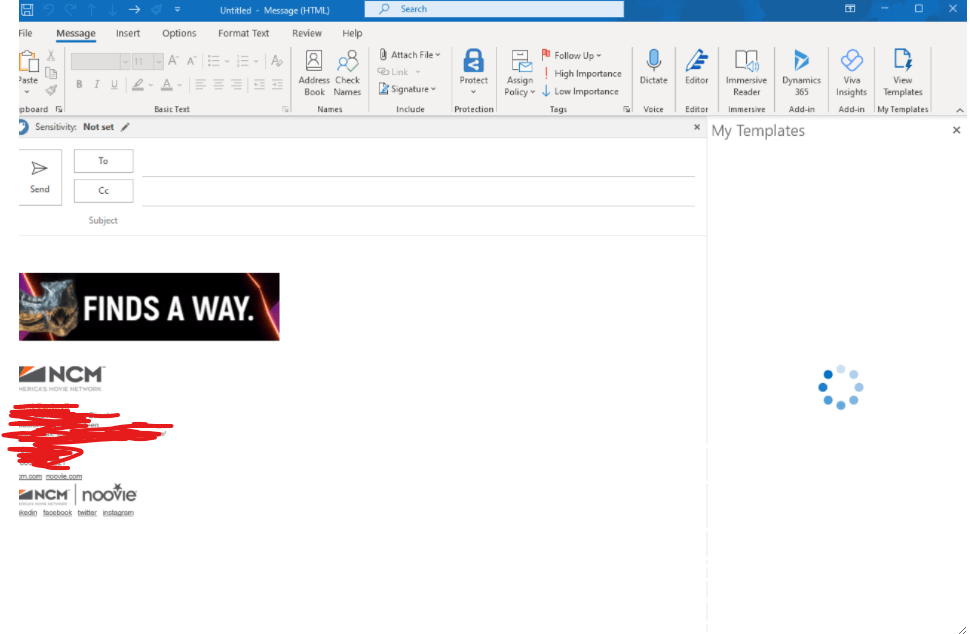The height and width of the screenshot is (634, 970).
Task: Activate the Format Painter brush
Action: coord(51,91)
